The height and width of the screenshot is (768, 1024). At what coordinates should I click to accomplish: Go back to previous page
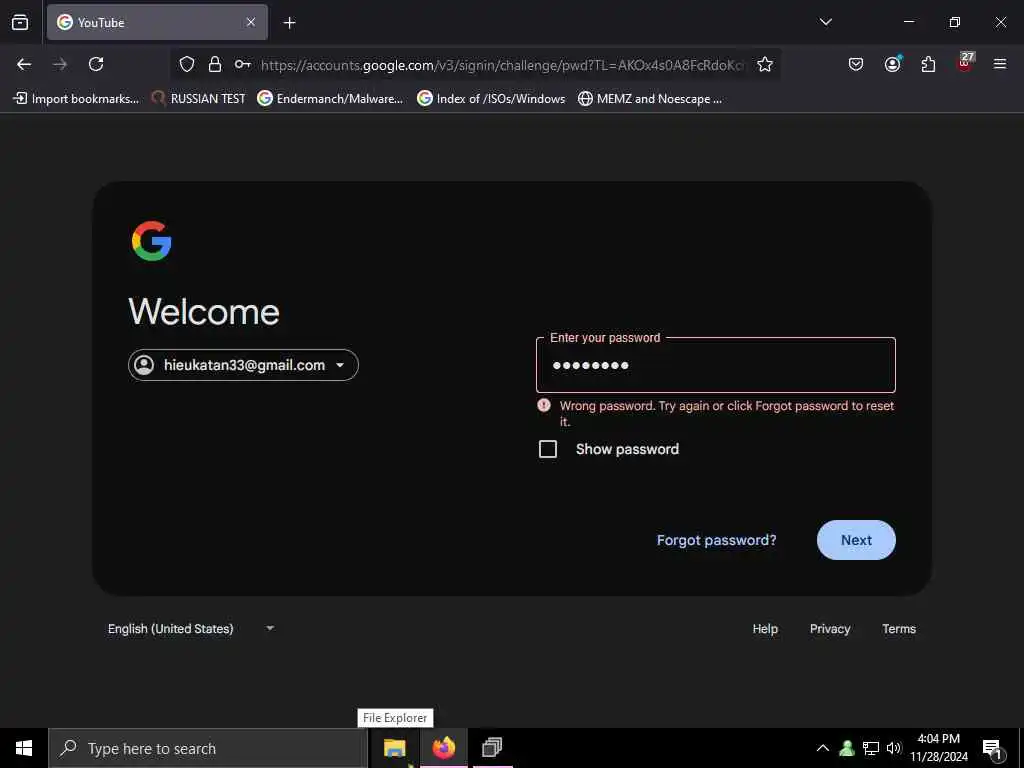point(24,64)
